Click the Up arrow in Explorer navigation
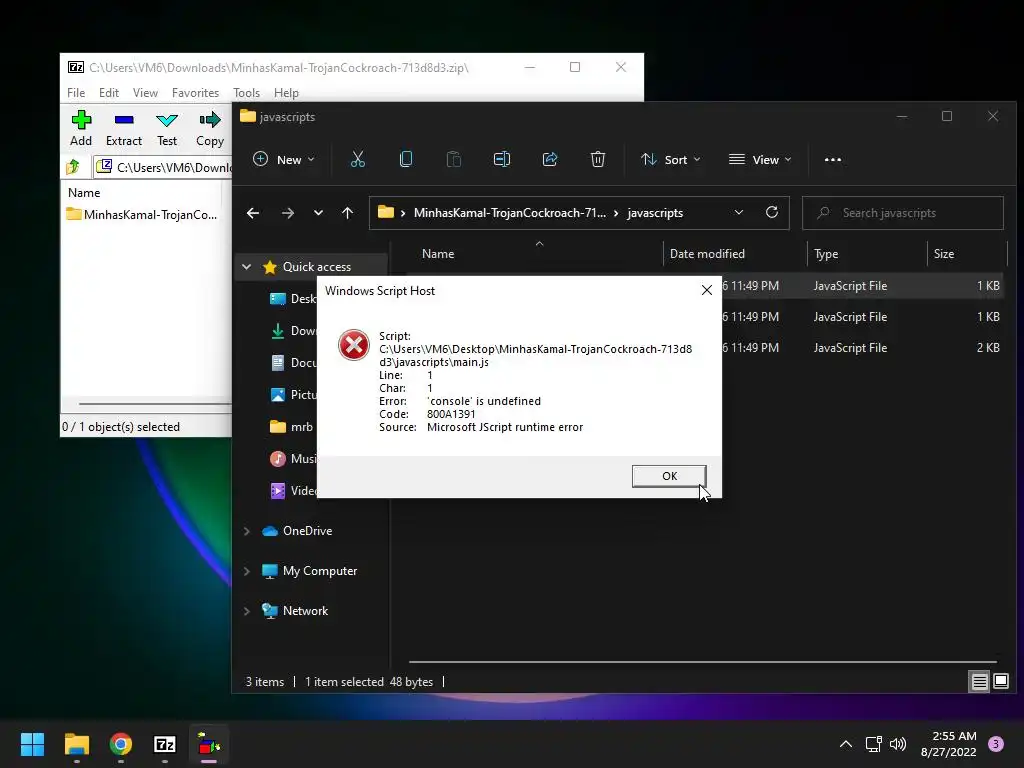Viewport: 1024px width, 768px height. point(347,213)
